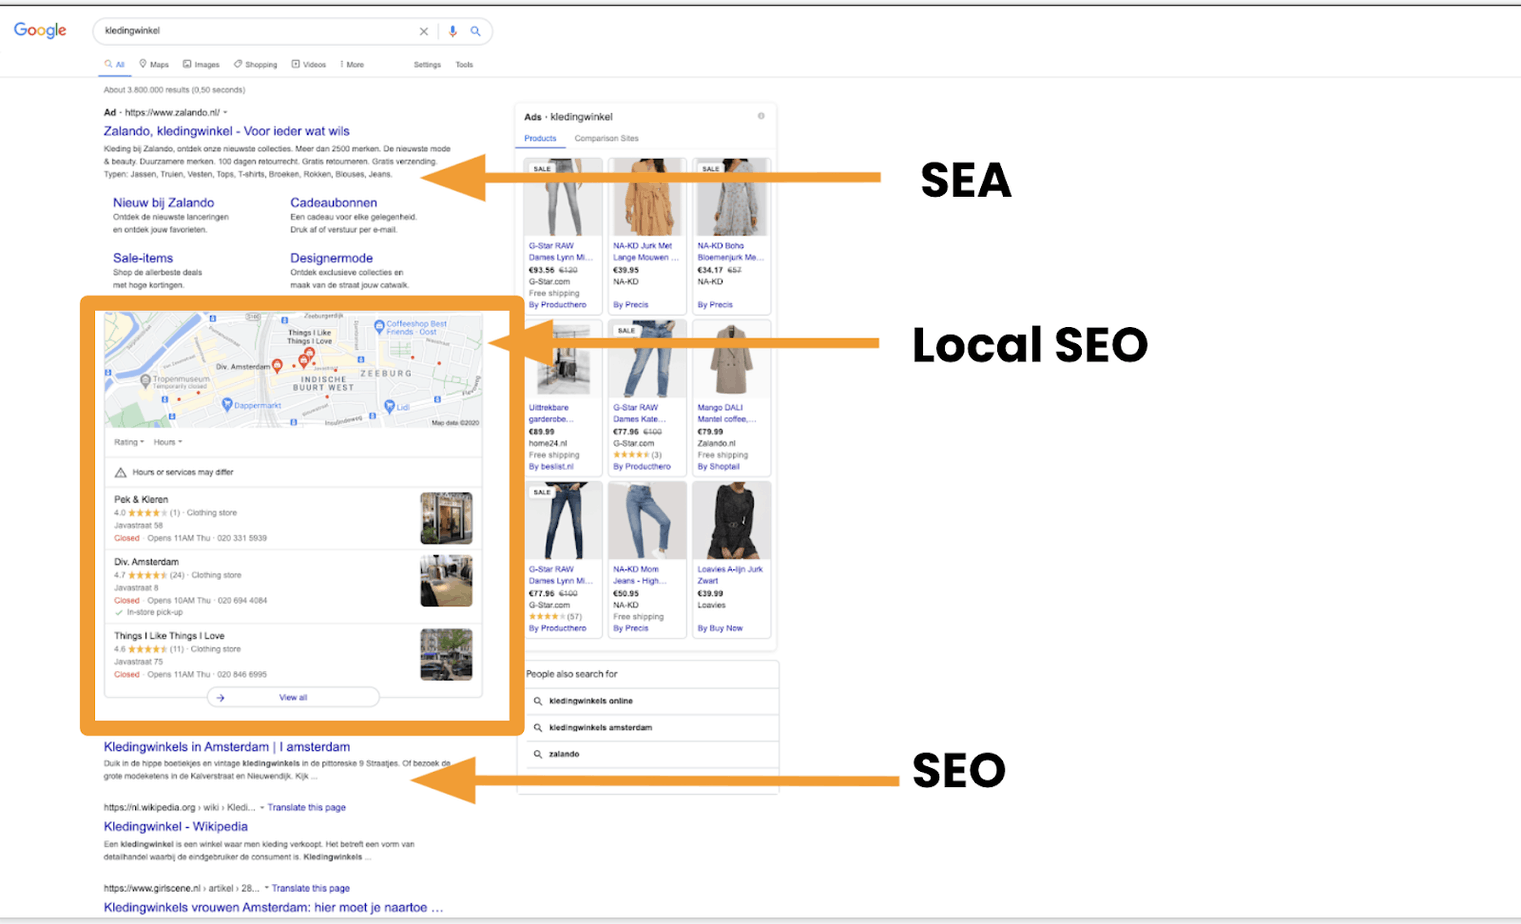Open the Loavies A-lijn Jurk Zwart product
Image resolution: width=1521 pixels, height=924 pixels.
pos(730,575)
